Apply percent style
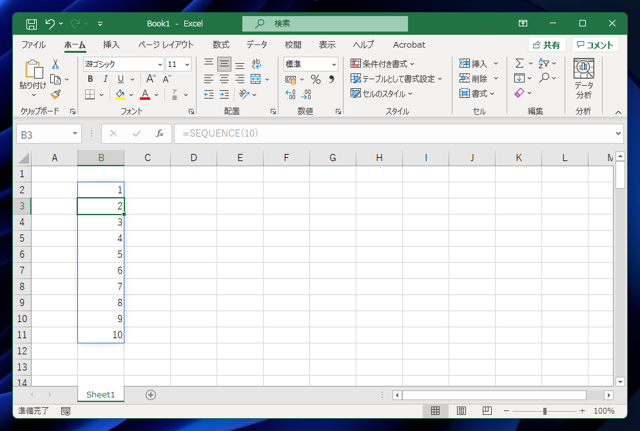 tap(316, 79)
